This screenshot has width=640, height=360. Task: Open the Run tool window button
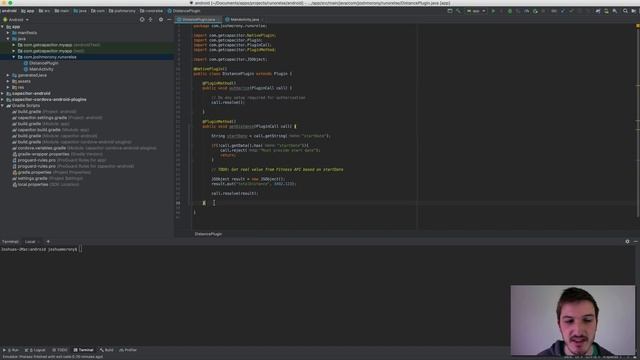[x=11, y=350]
